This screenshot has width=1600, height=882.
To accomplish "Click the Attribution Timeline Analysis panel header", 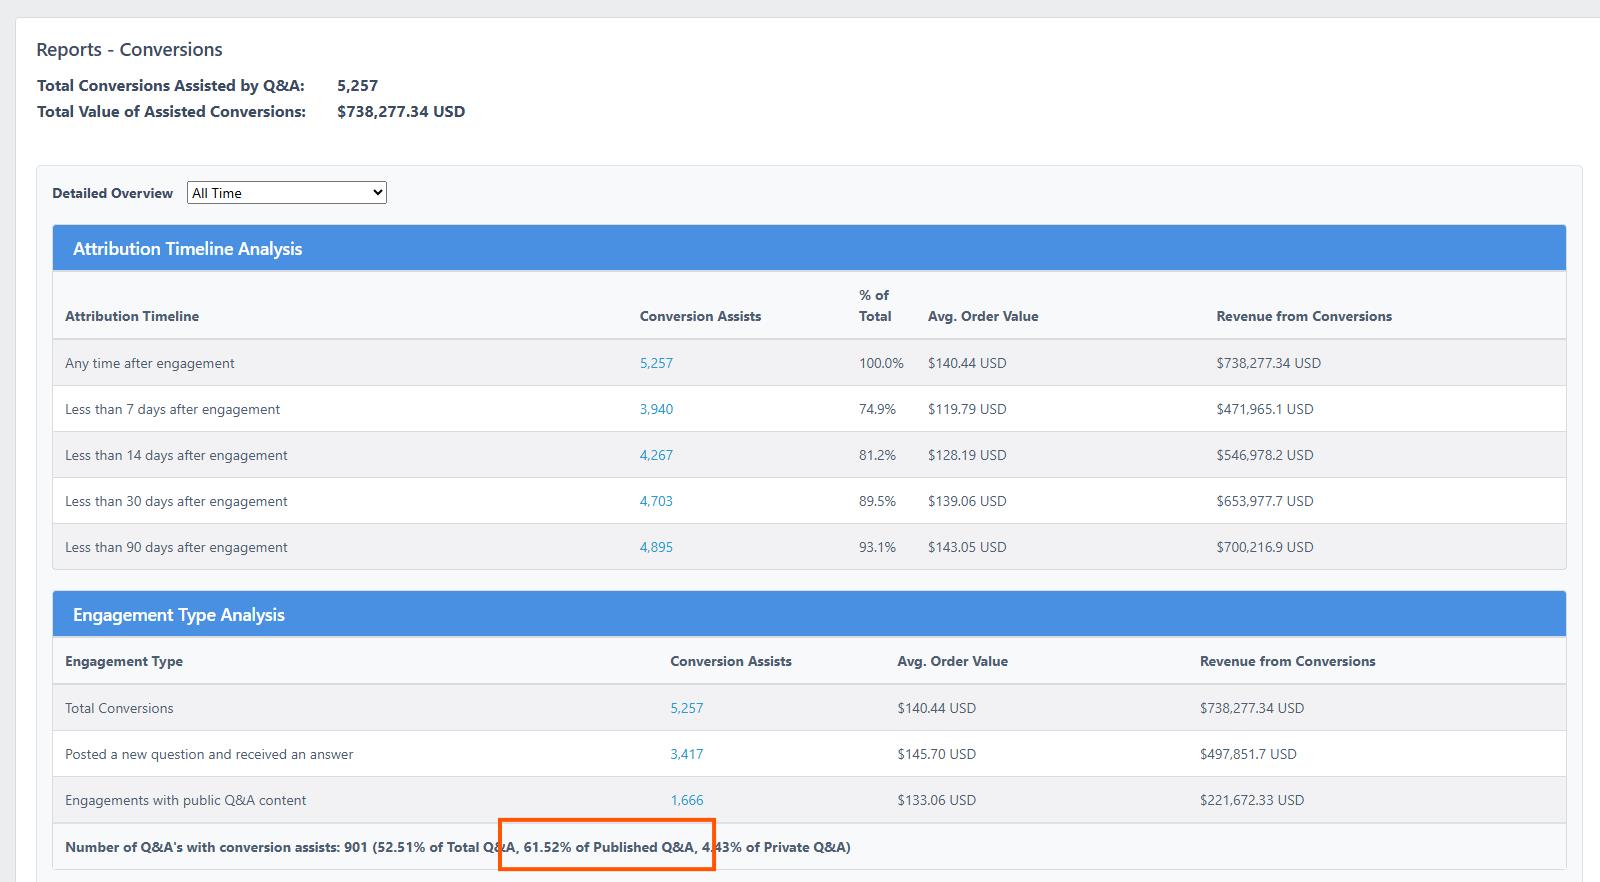I will [187, 249].
